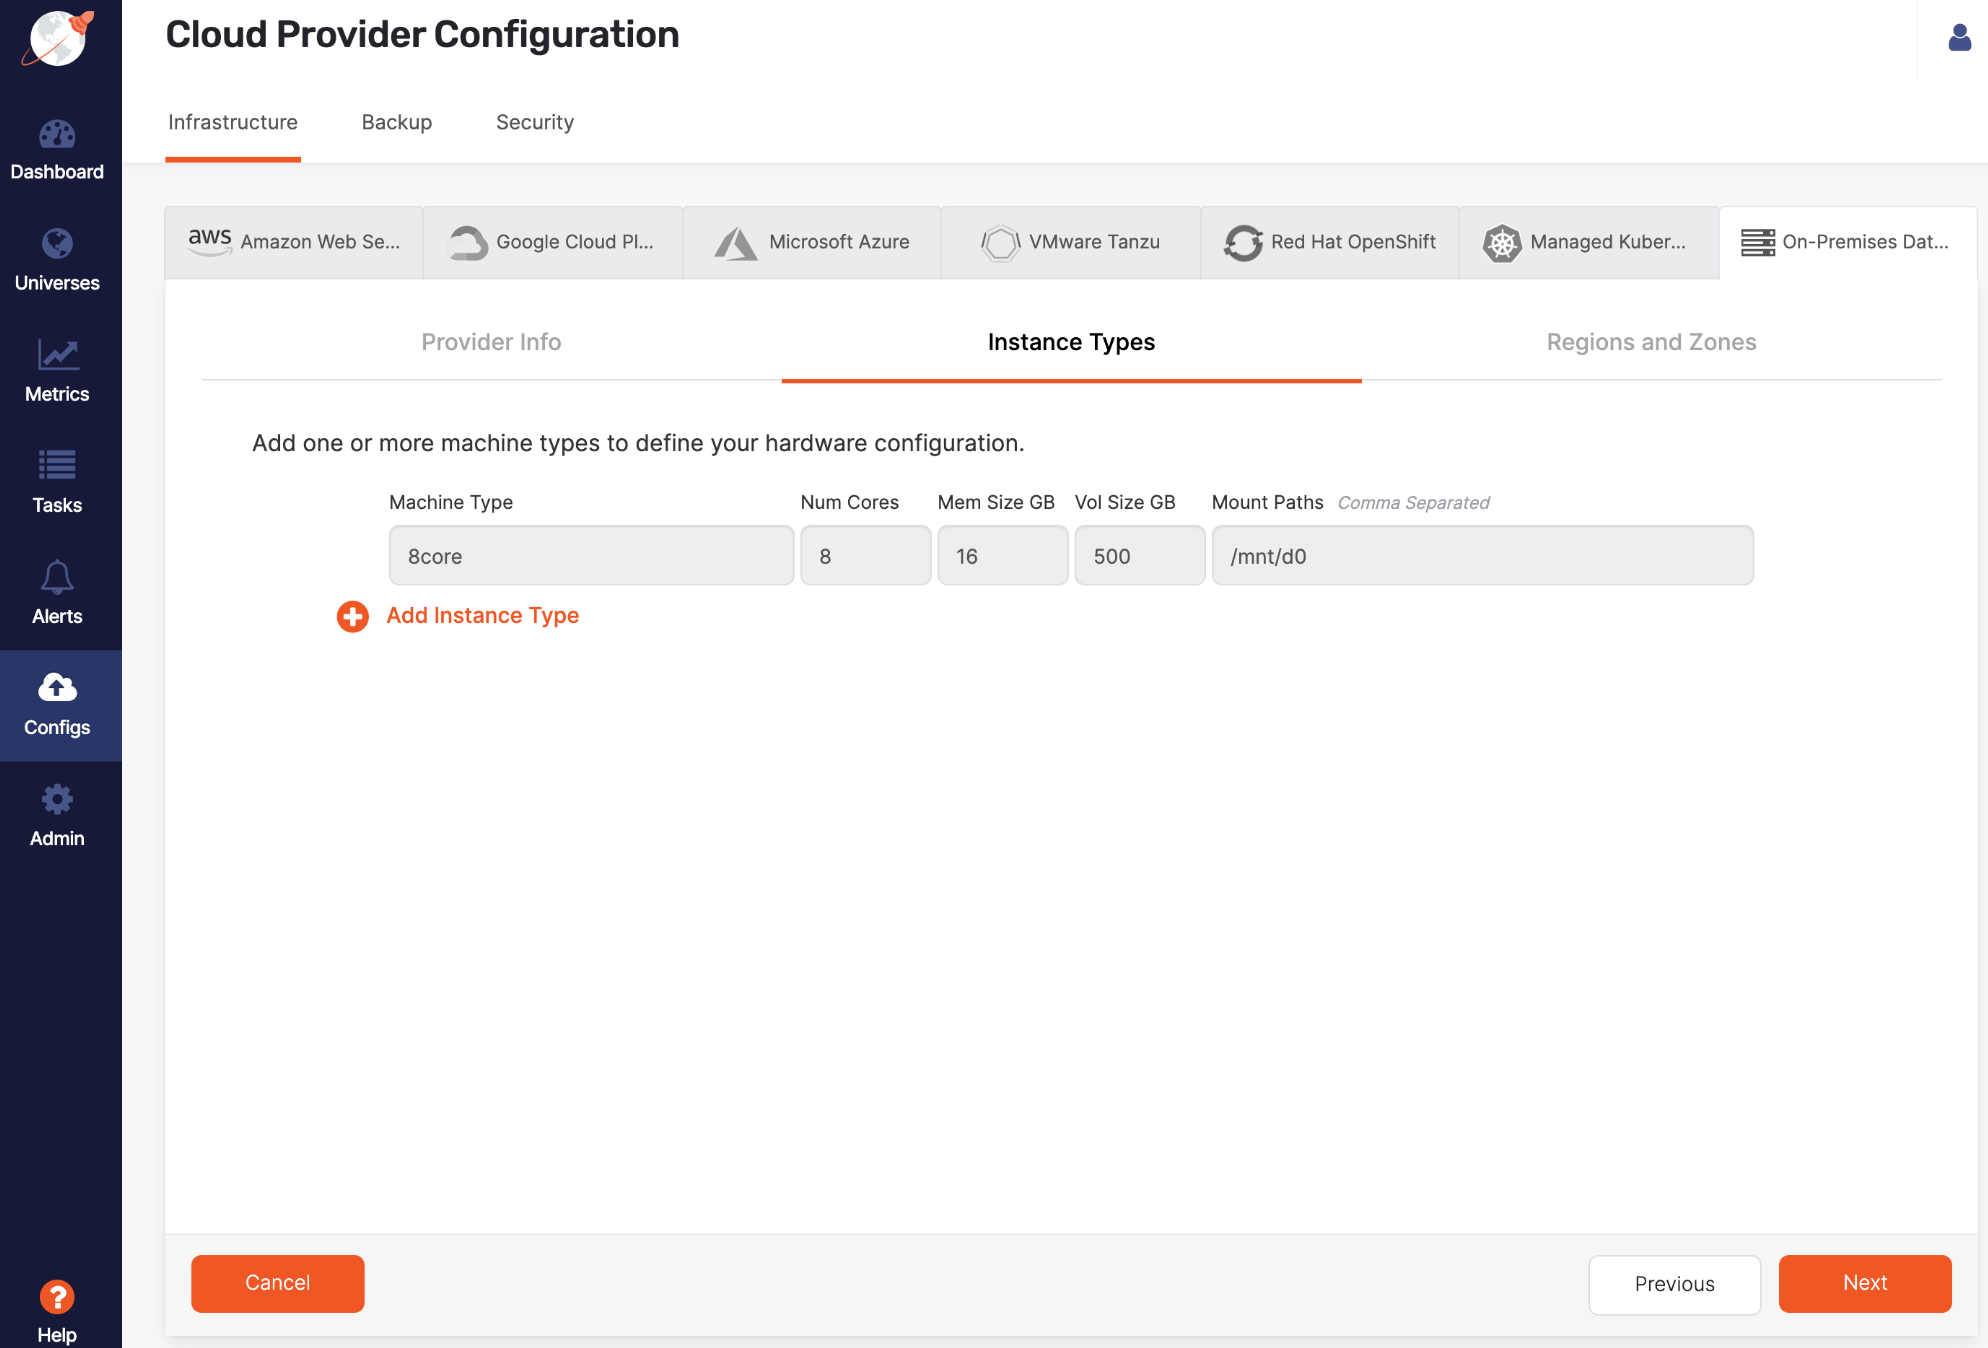Select the Mount Paths input field
This screenshot has width=1988, height=1348.
(x=1482, y=555)
